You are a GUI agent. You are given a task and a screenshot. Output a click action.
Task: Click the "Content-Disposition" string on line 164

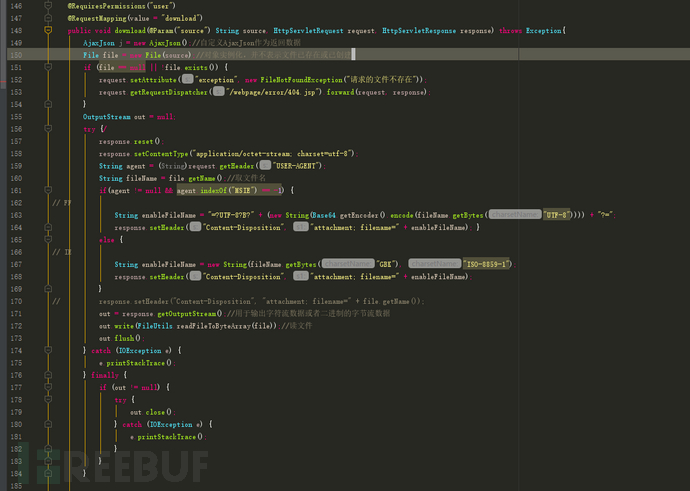tap(243, 227)
